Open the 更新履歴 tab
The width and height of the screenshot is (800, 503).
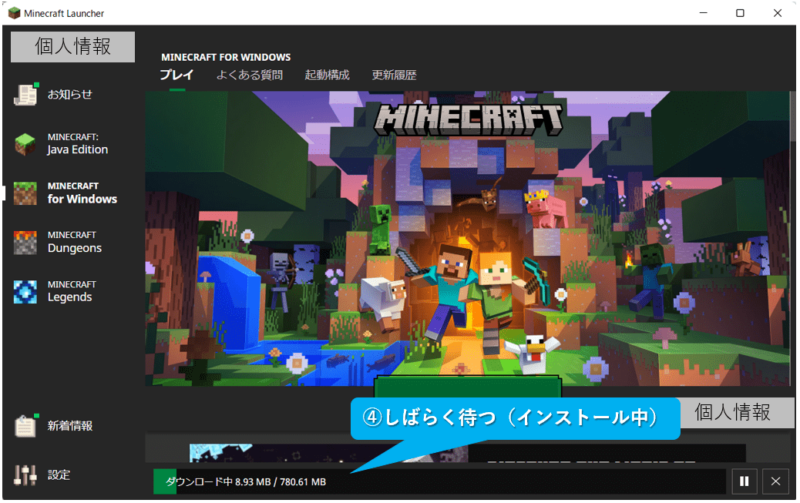[x=394, y=75]
